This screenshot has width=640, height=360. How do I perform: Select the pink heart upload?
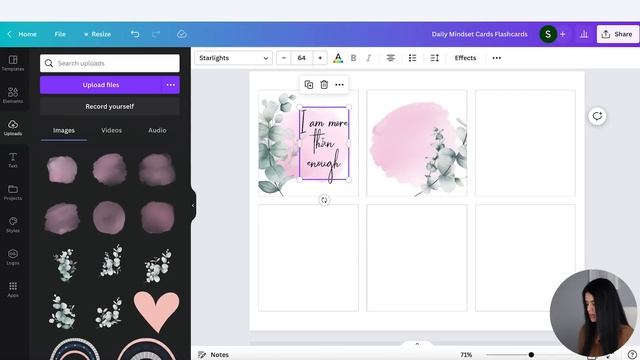(x=156, y=311)
